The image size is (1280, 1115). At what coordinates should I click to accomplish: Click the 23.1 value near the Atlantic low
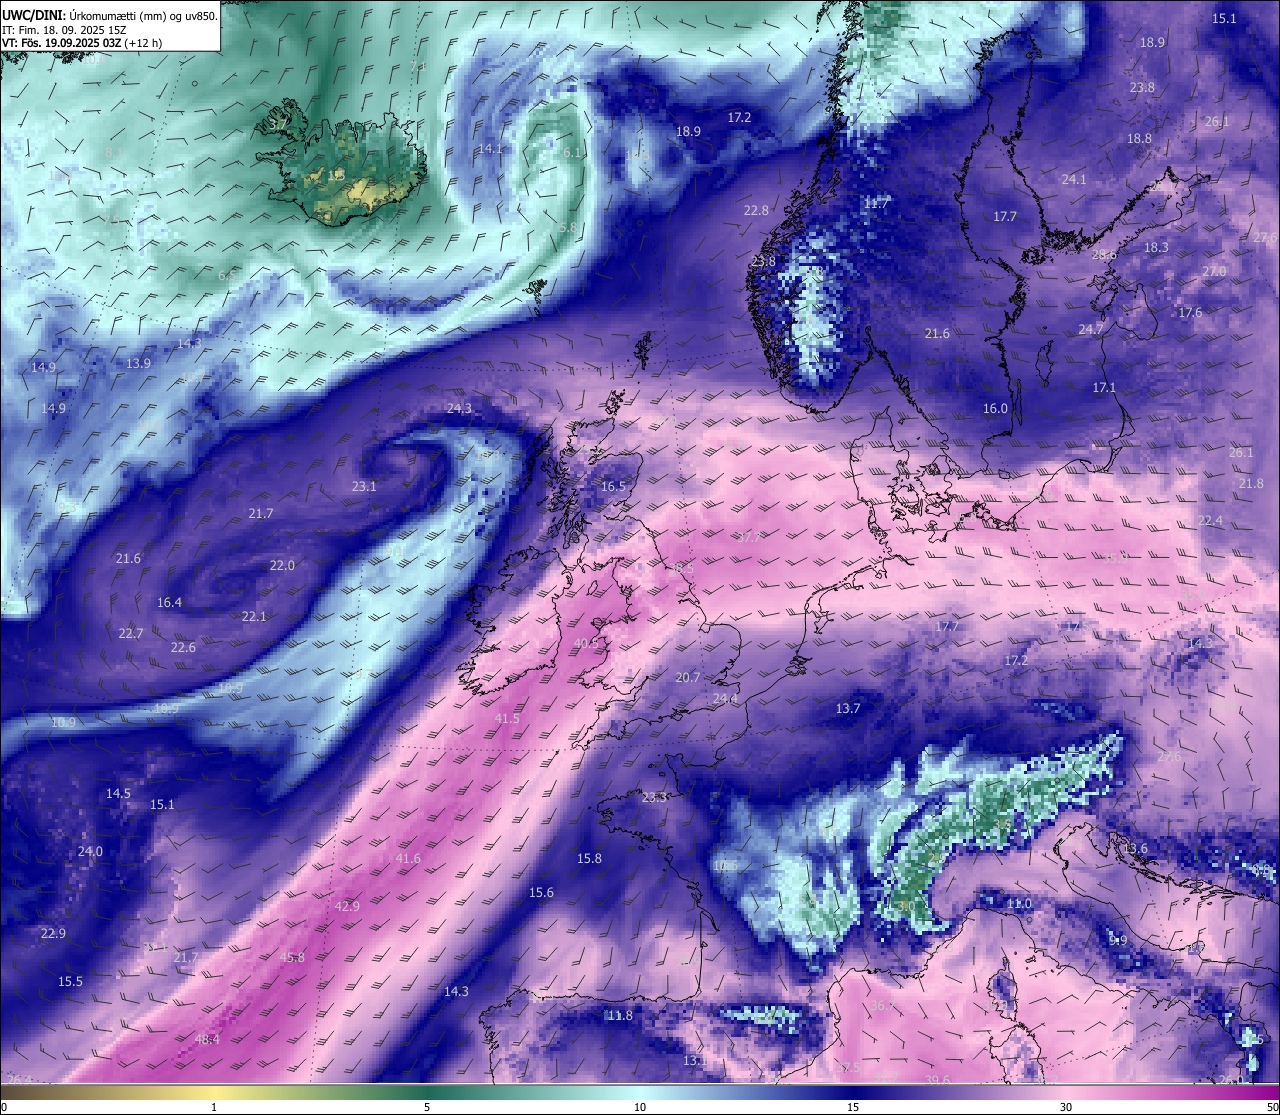click(x=364, y=486)
